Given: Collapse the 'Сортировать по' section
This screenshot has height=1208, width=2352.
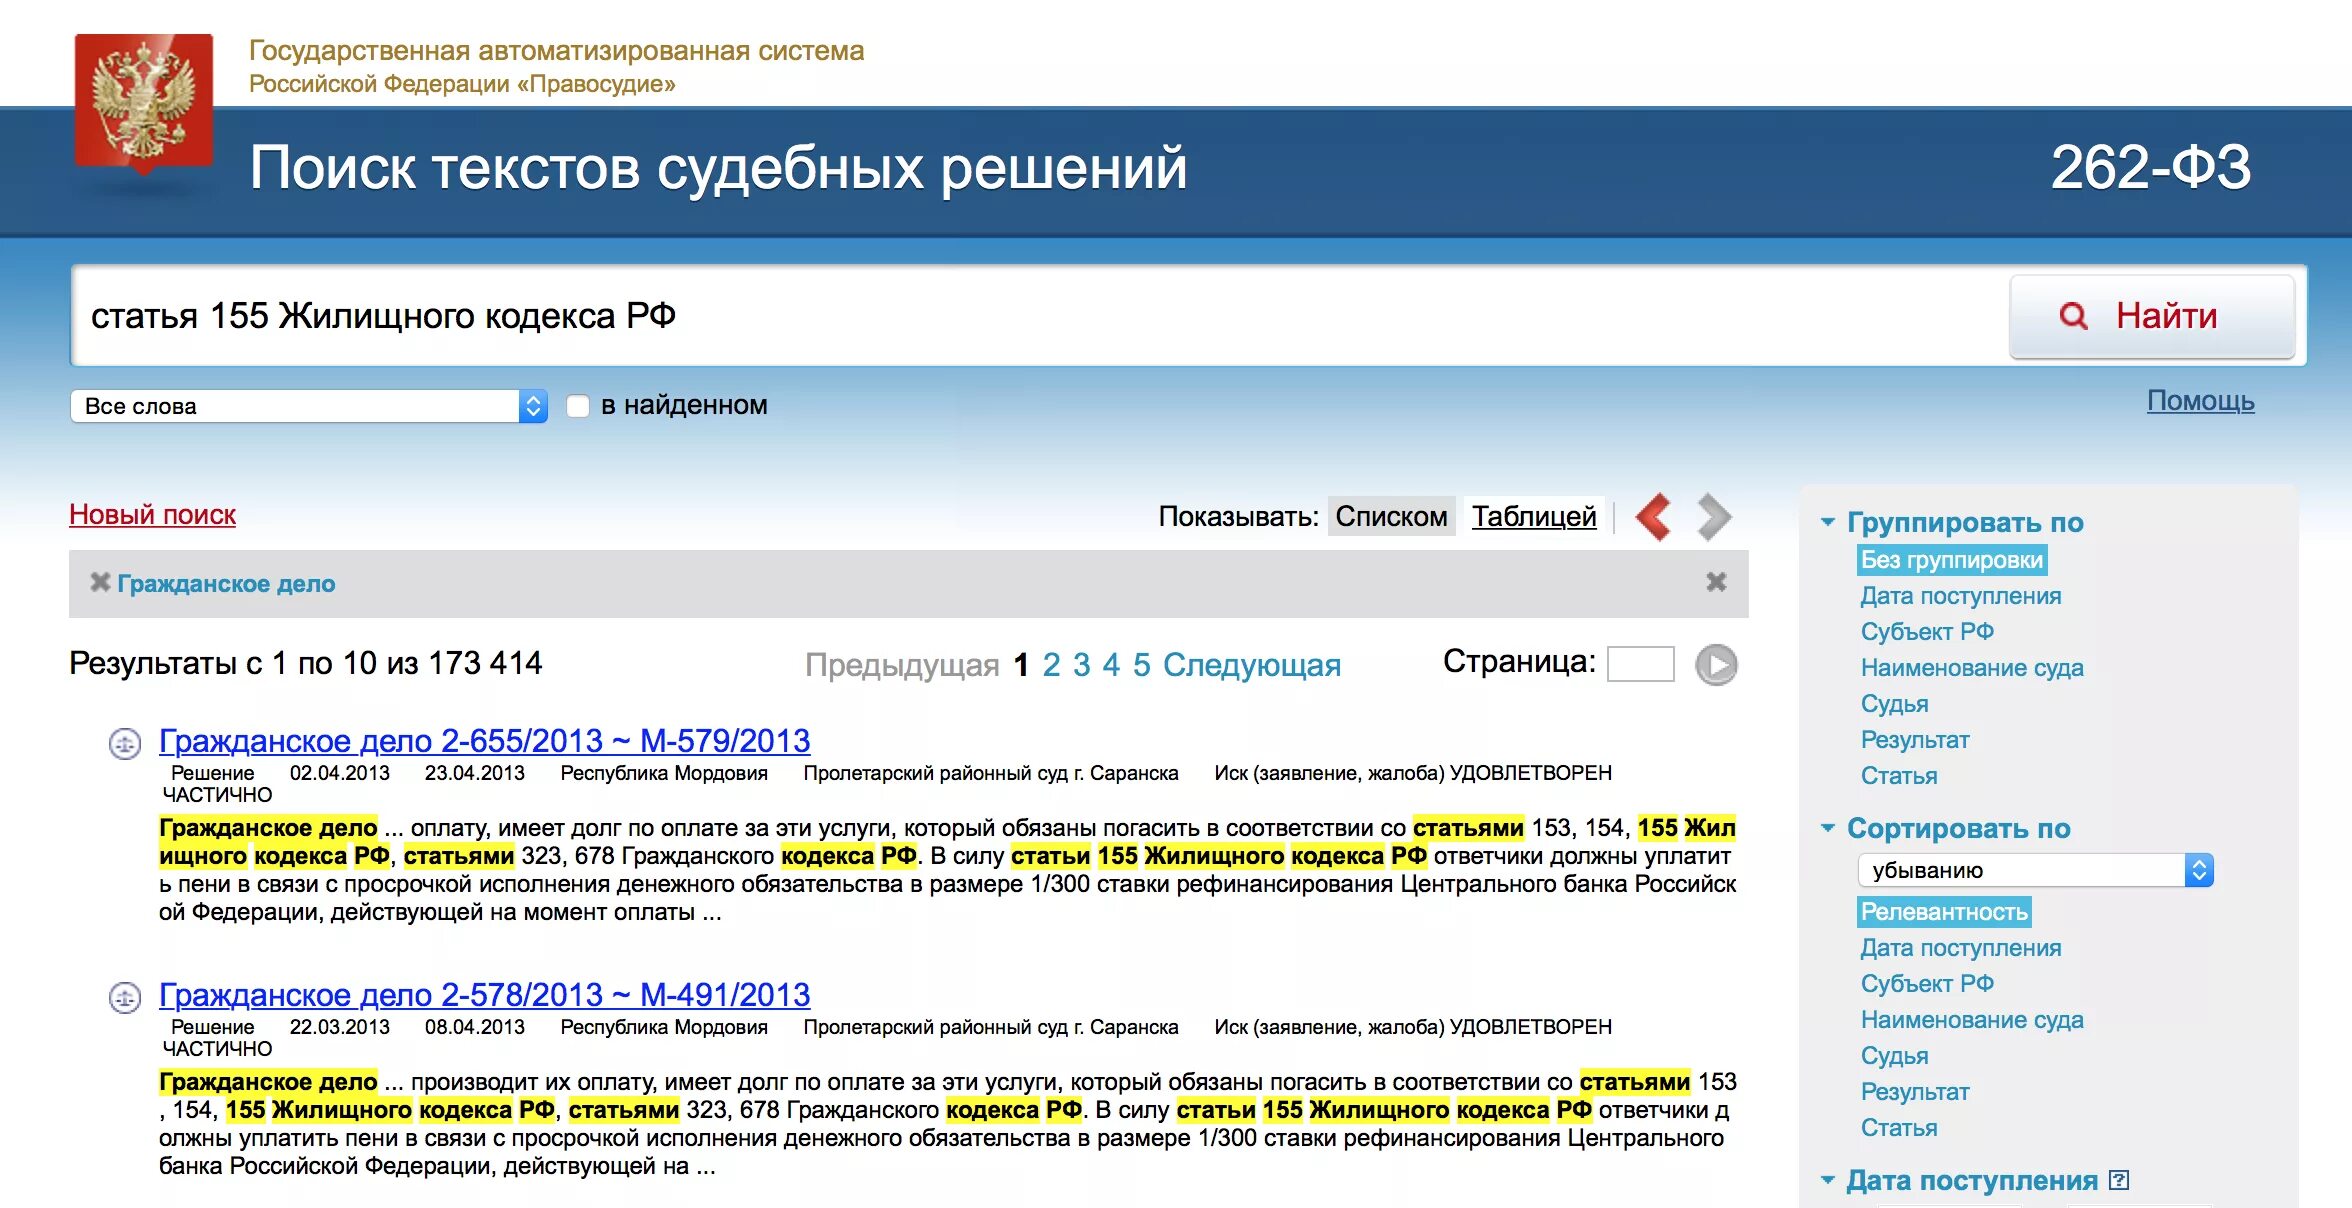Looking at the screenshot, I should click(x=1828, y=828).
